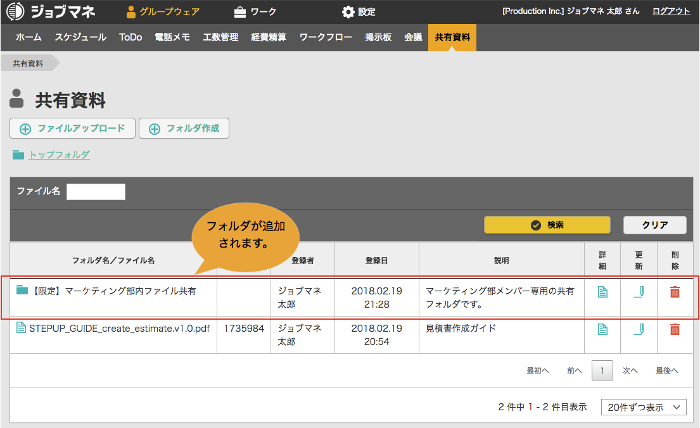
Task: Click the トップフォルダ folder icon
Action: click(x=18, y=155)
